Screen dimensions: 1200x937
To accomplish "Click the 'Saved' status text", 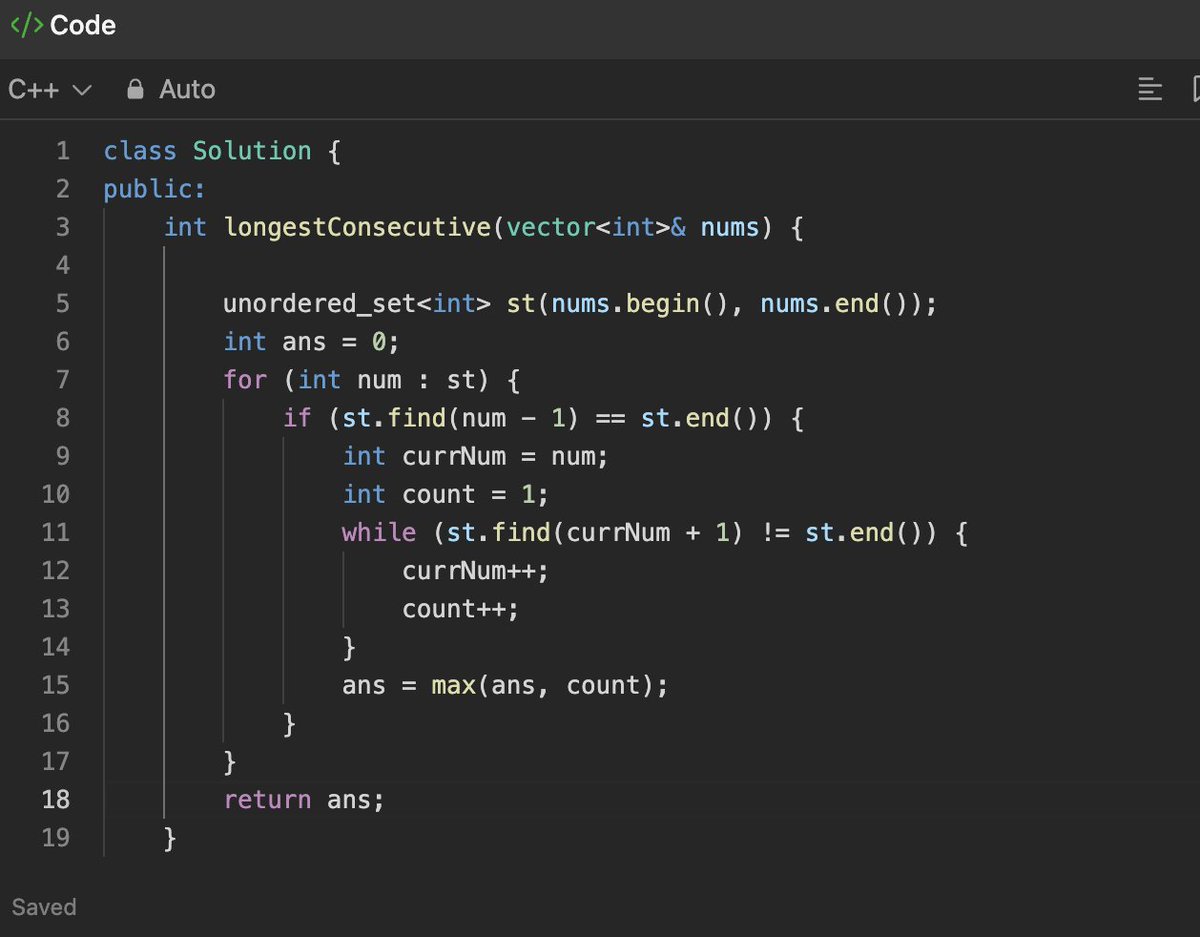I will pyautogui.click(x=44, y=907).
